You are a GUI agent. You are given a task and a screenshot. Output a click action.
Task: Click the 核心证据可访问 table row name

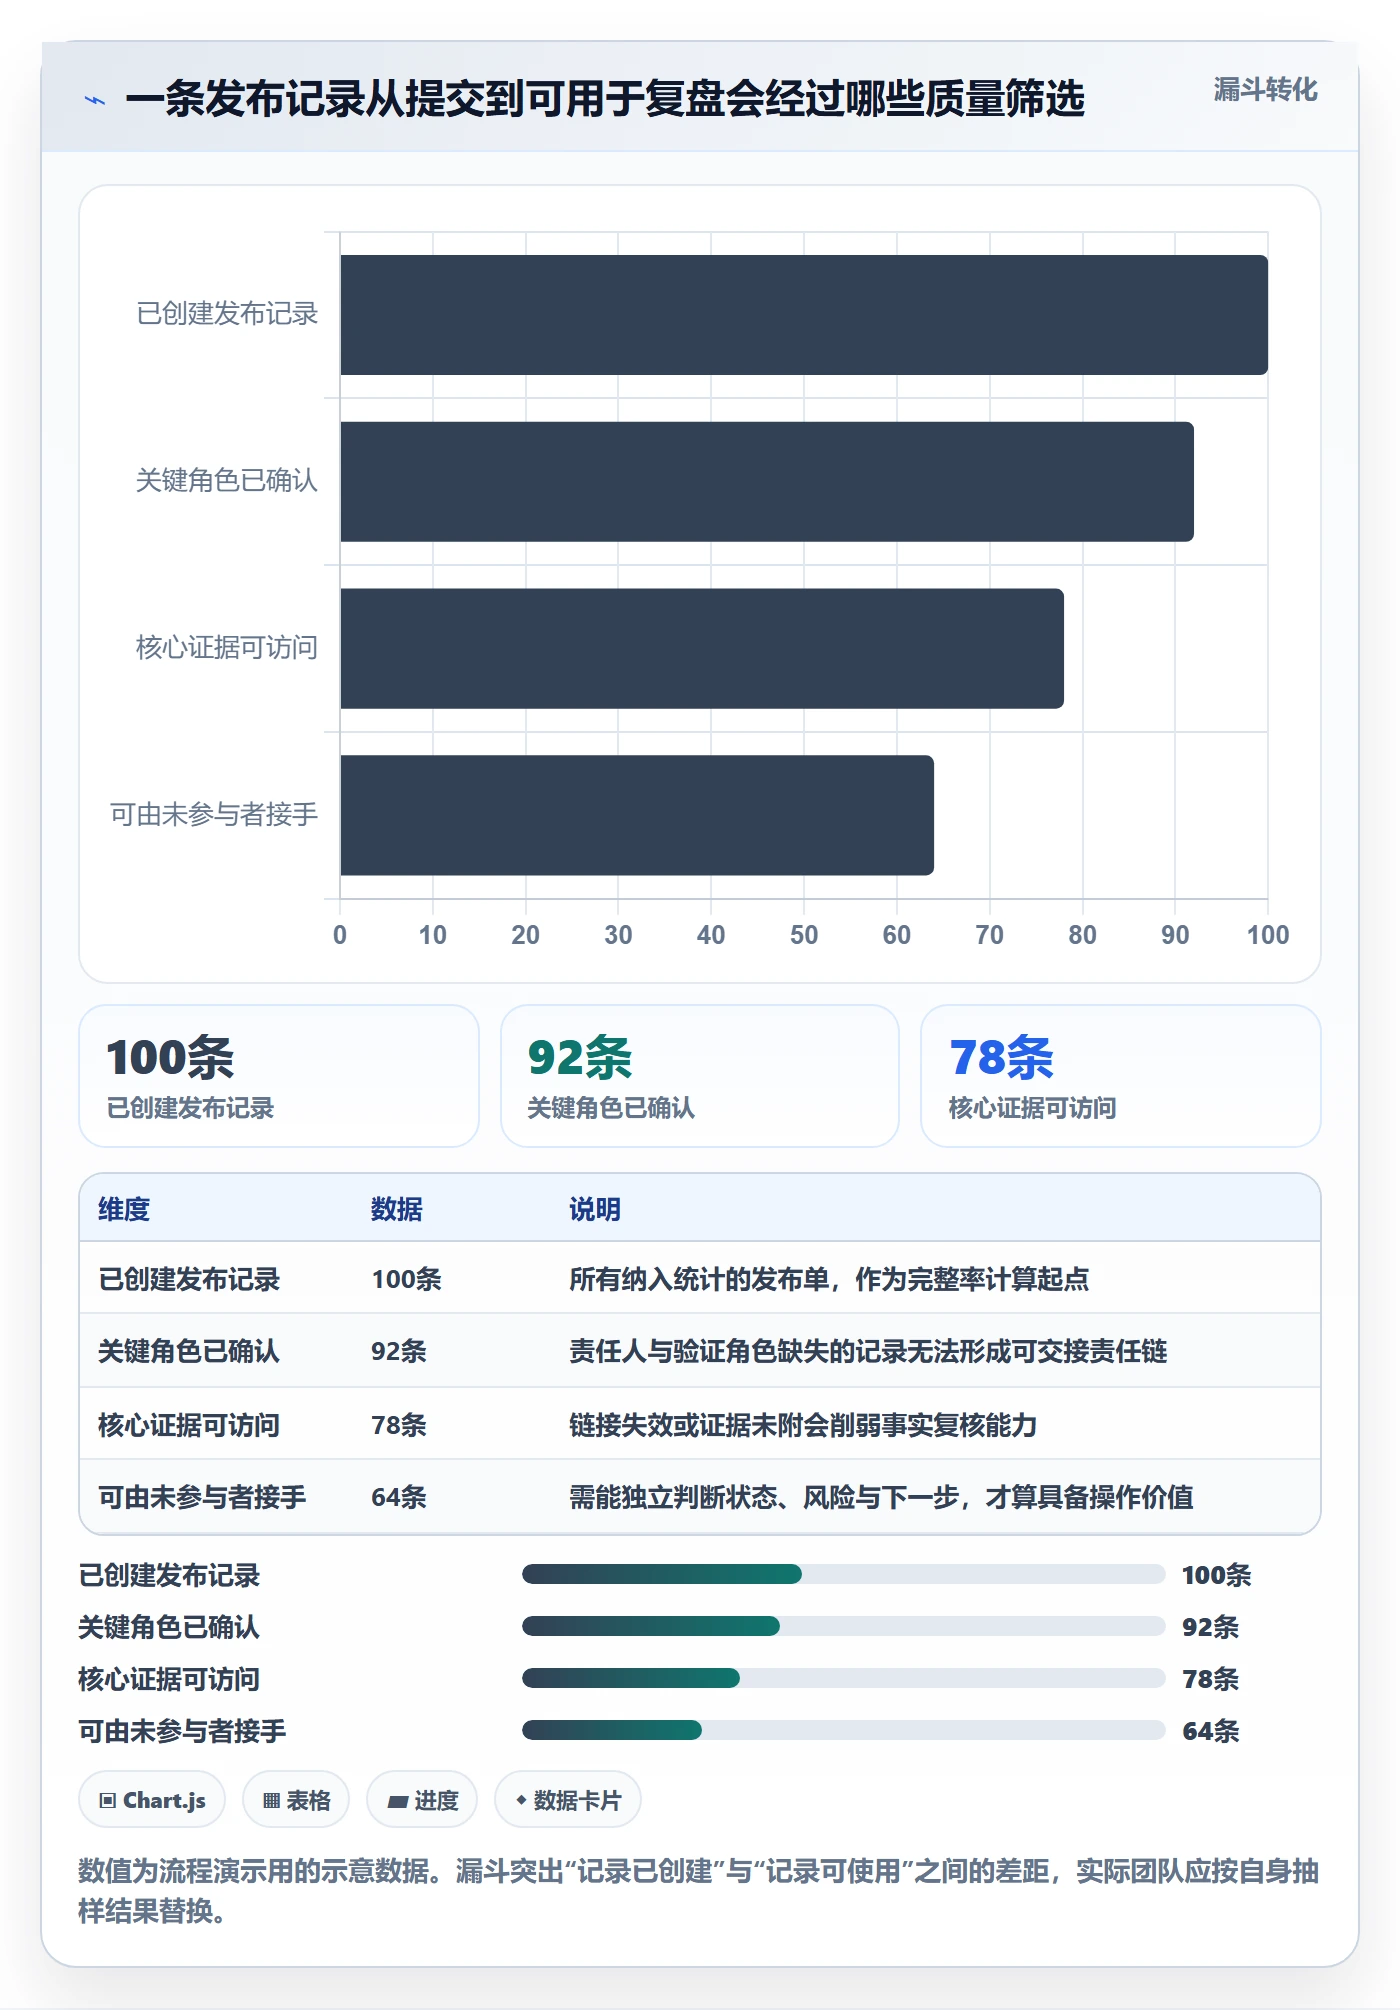(x=189, y=1425)
